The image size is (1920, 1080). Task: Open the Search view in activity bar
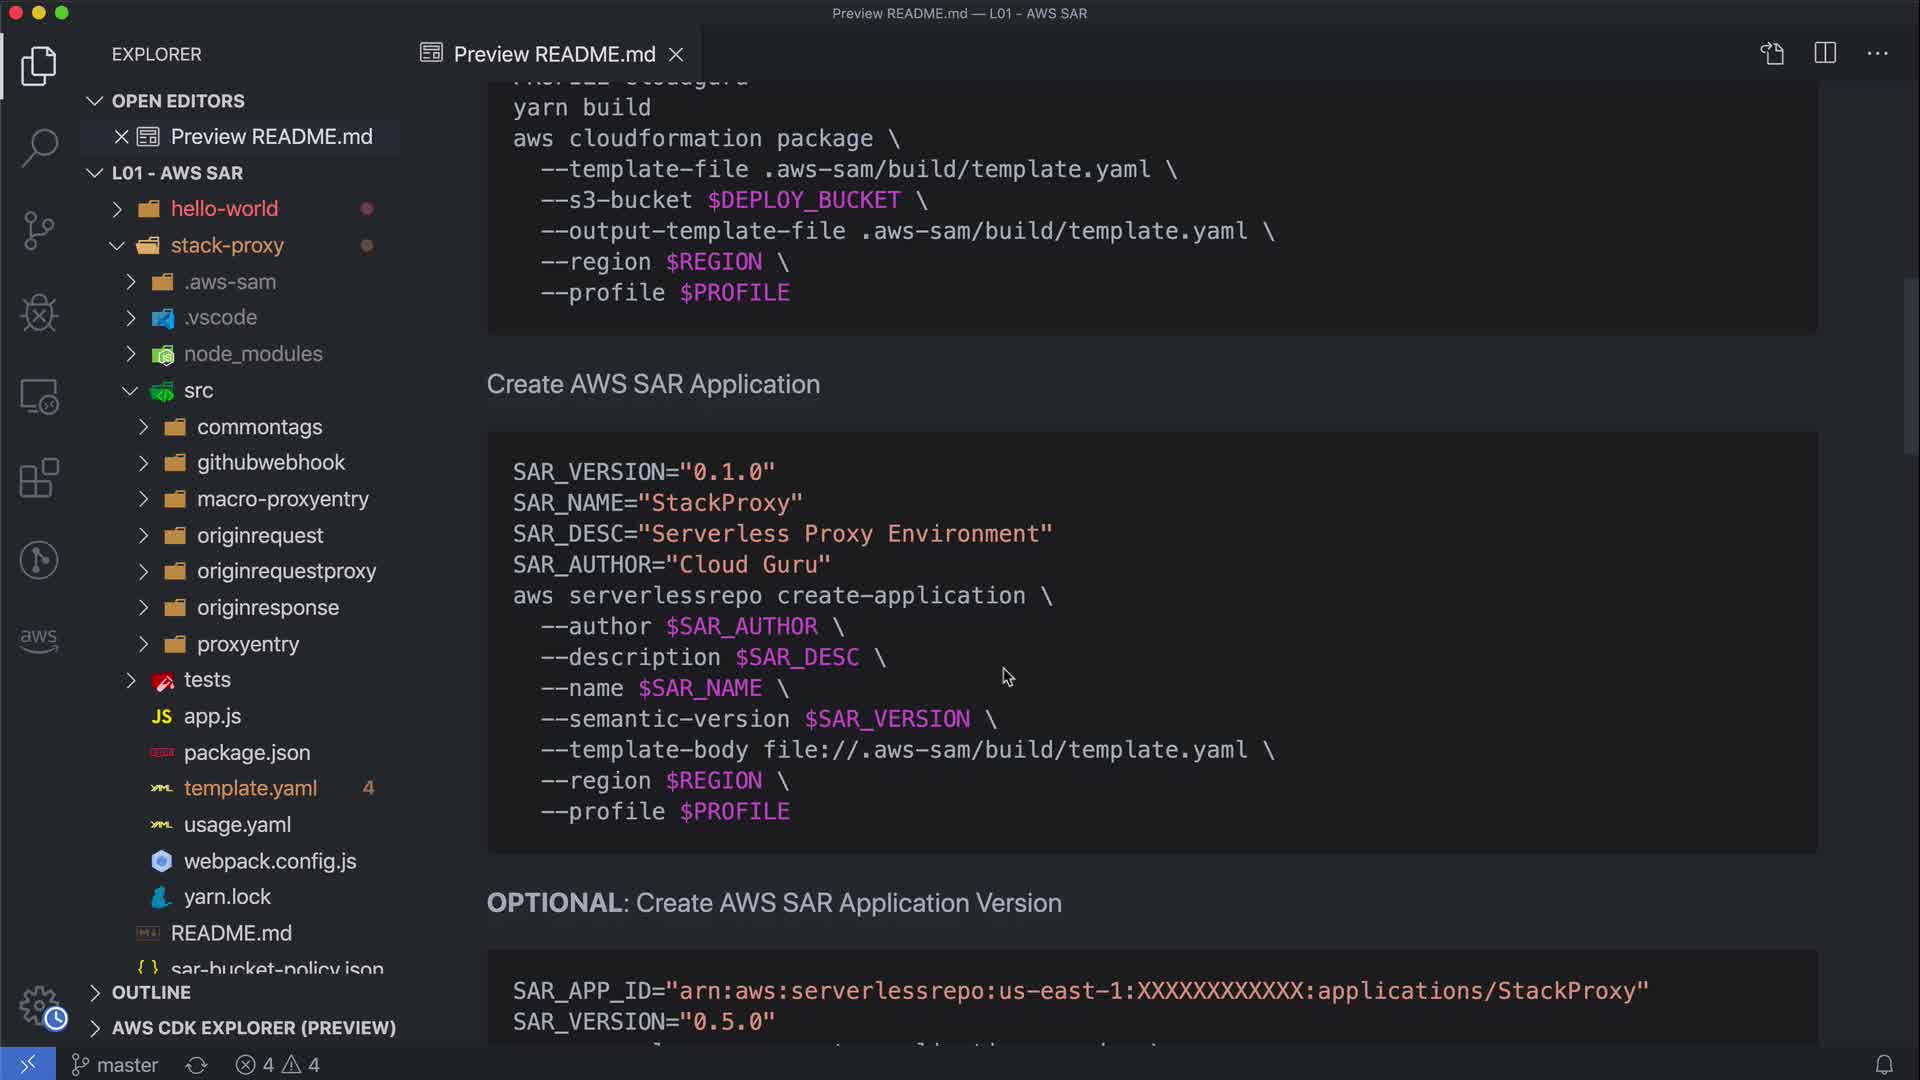tap(39, 148)
